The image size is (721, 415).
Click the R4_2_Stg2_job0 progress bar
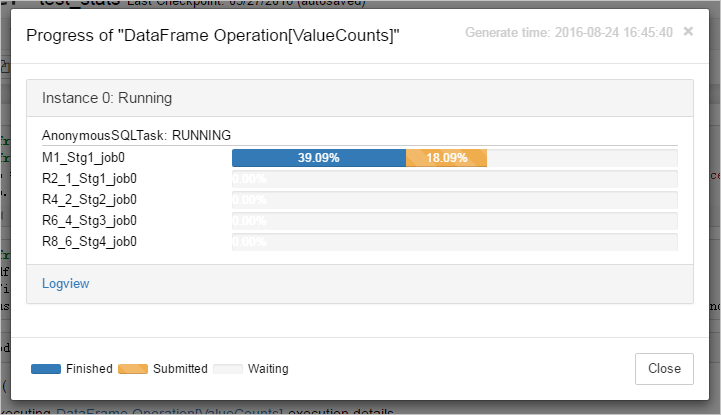click(454, 200)
